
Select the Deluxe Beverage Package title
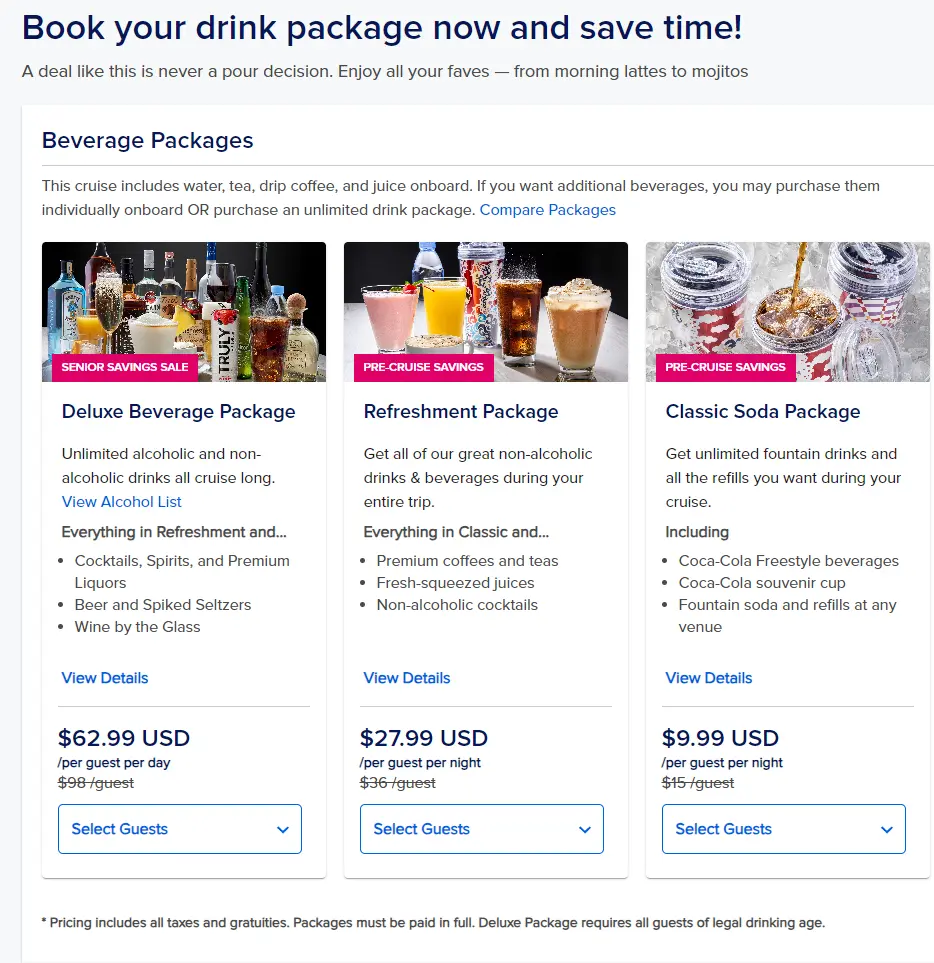point(178,411)
